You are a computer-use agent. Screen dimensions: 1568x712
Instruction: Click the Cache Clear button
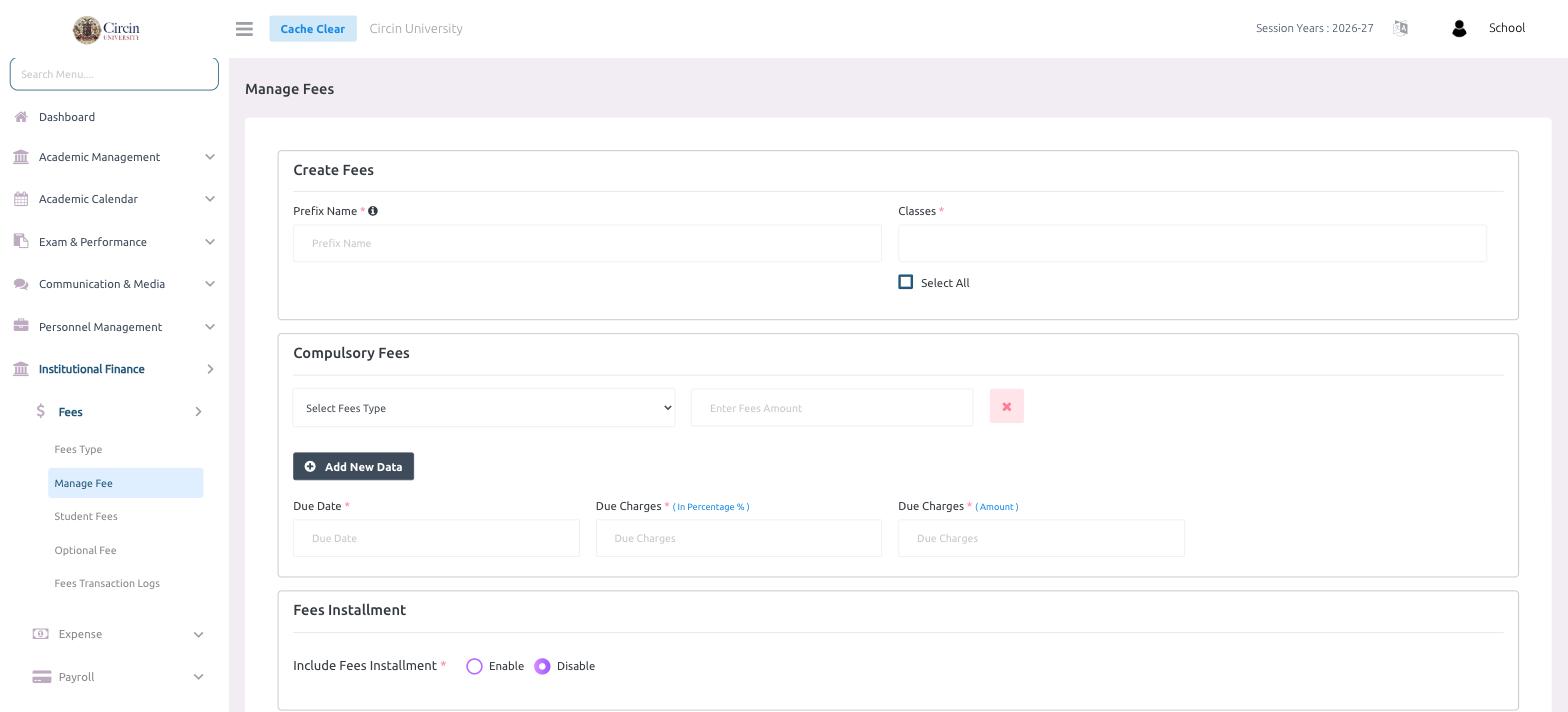[x=313, y=29]
